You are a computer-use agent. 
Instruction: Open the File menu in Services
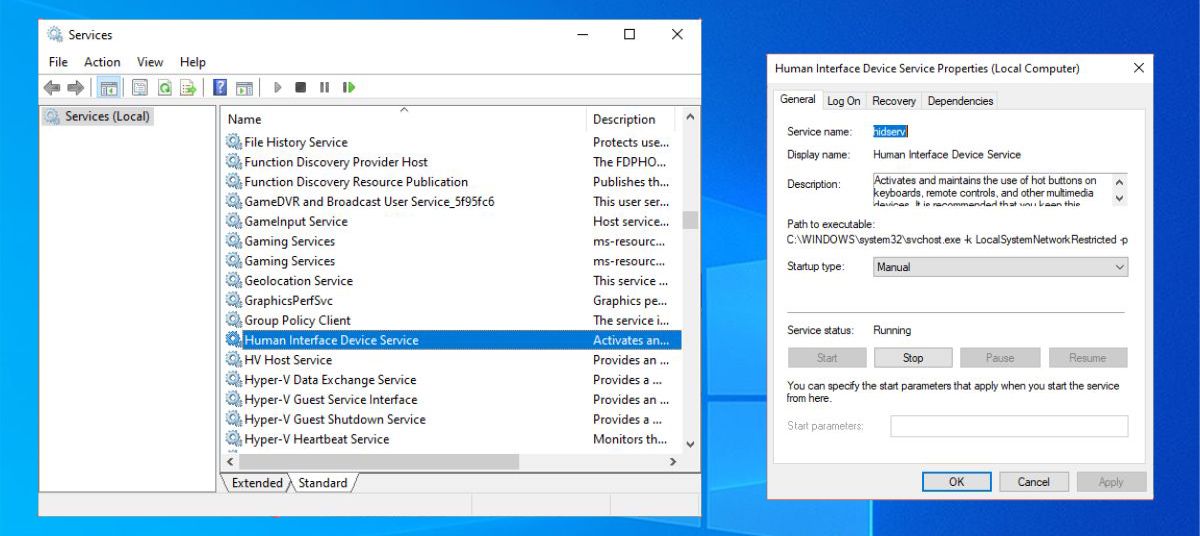coord(58,62)
